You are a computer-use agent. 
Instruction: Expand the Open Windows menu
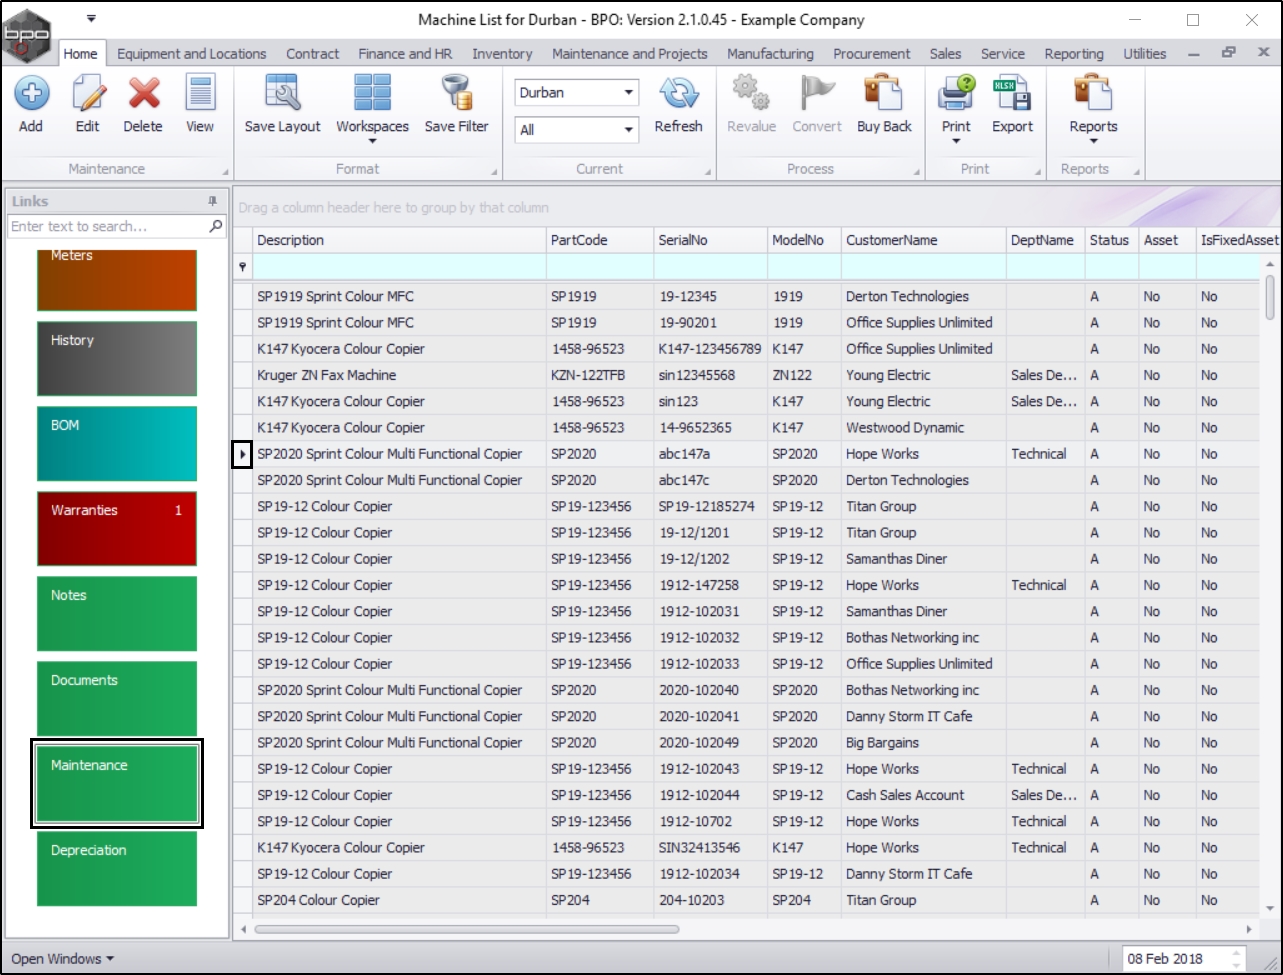(62, 959)
